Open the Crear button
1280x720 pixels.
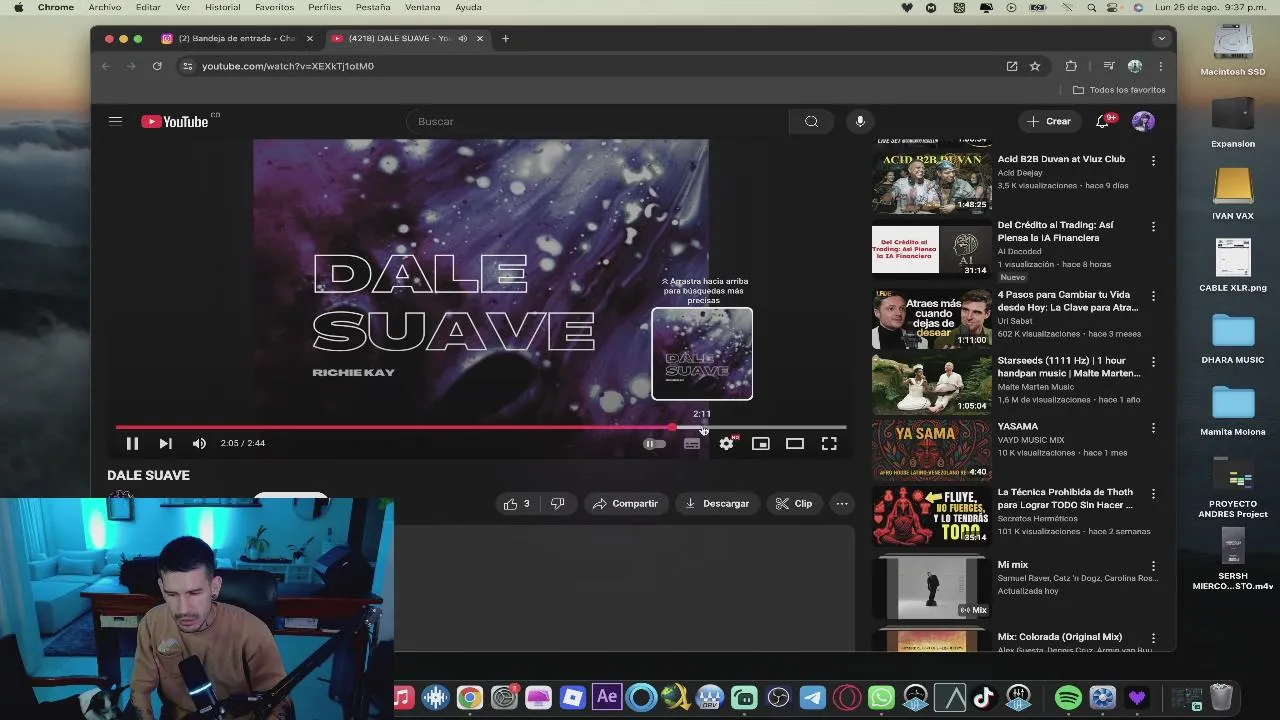pyautogui.click(x=1049, y=121)
